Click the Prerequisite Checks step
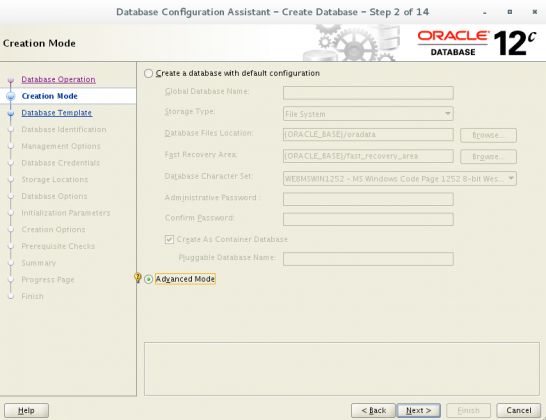This screenshot has height=420, width=546. (58, 246)
